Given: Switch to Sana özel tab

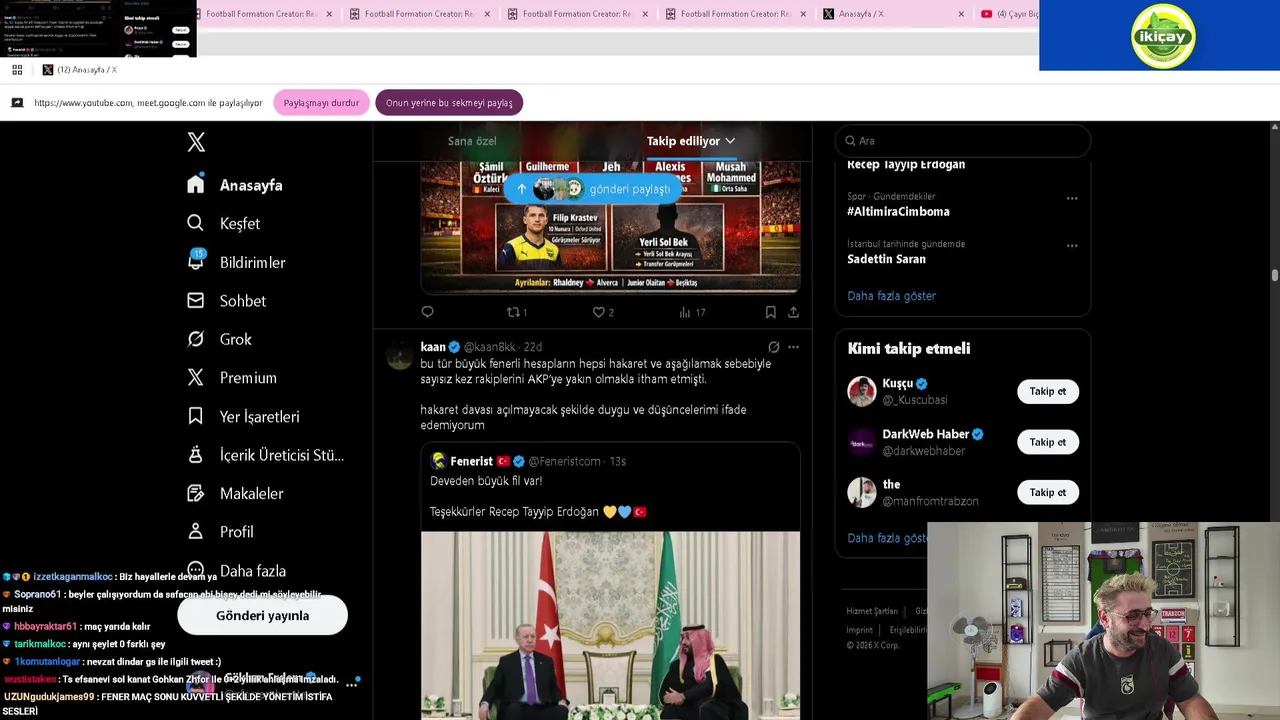Looking at the screenshot, I should tap(472, 141).
